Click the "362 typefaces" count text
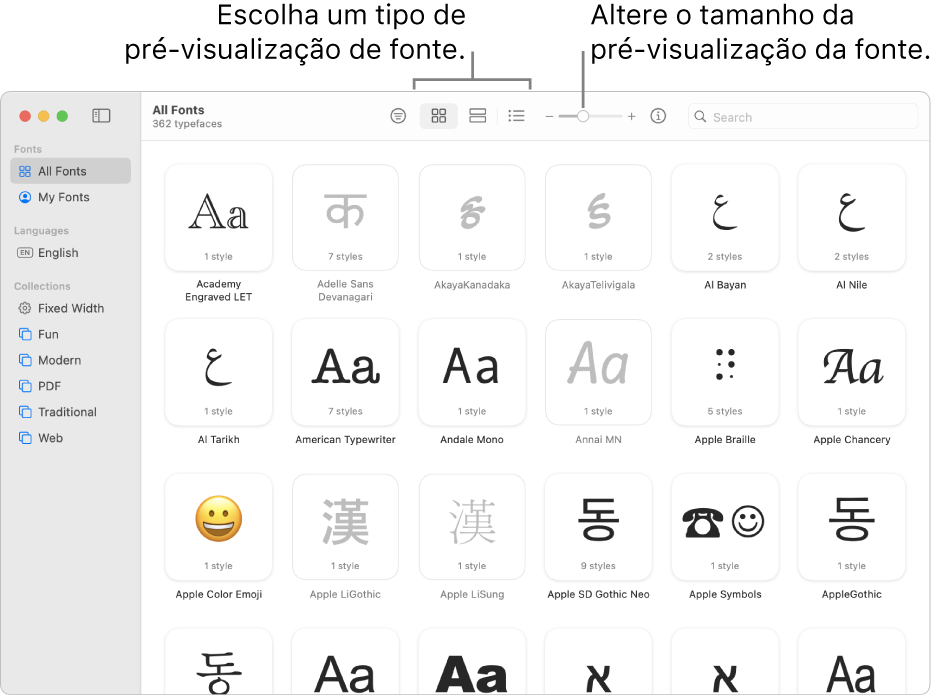Screen dimensions: 934x697 click(x=187, y=124)
